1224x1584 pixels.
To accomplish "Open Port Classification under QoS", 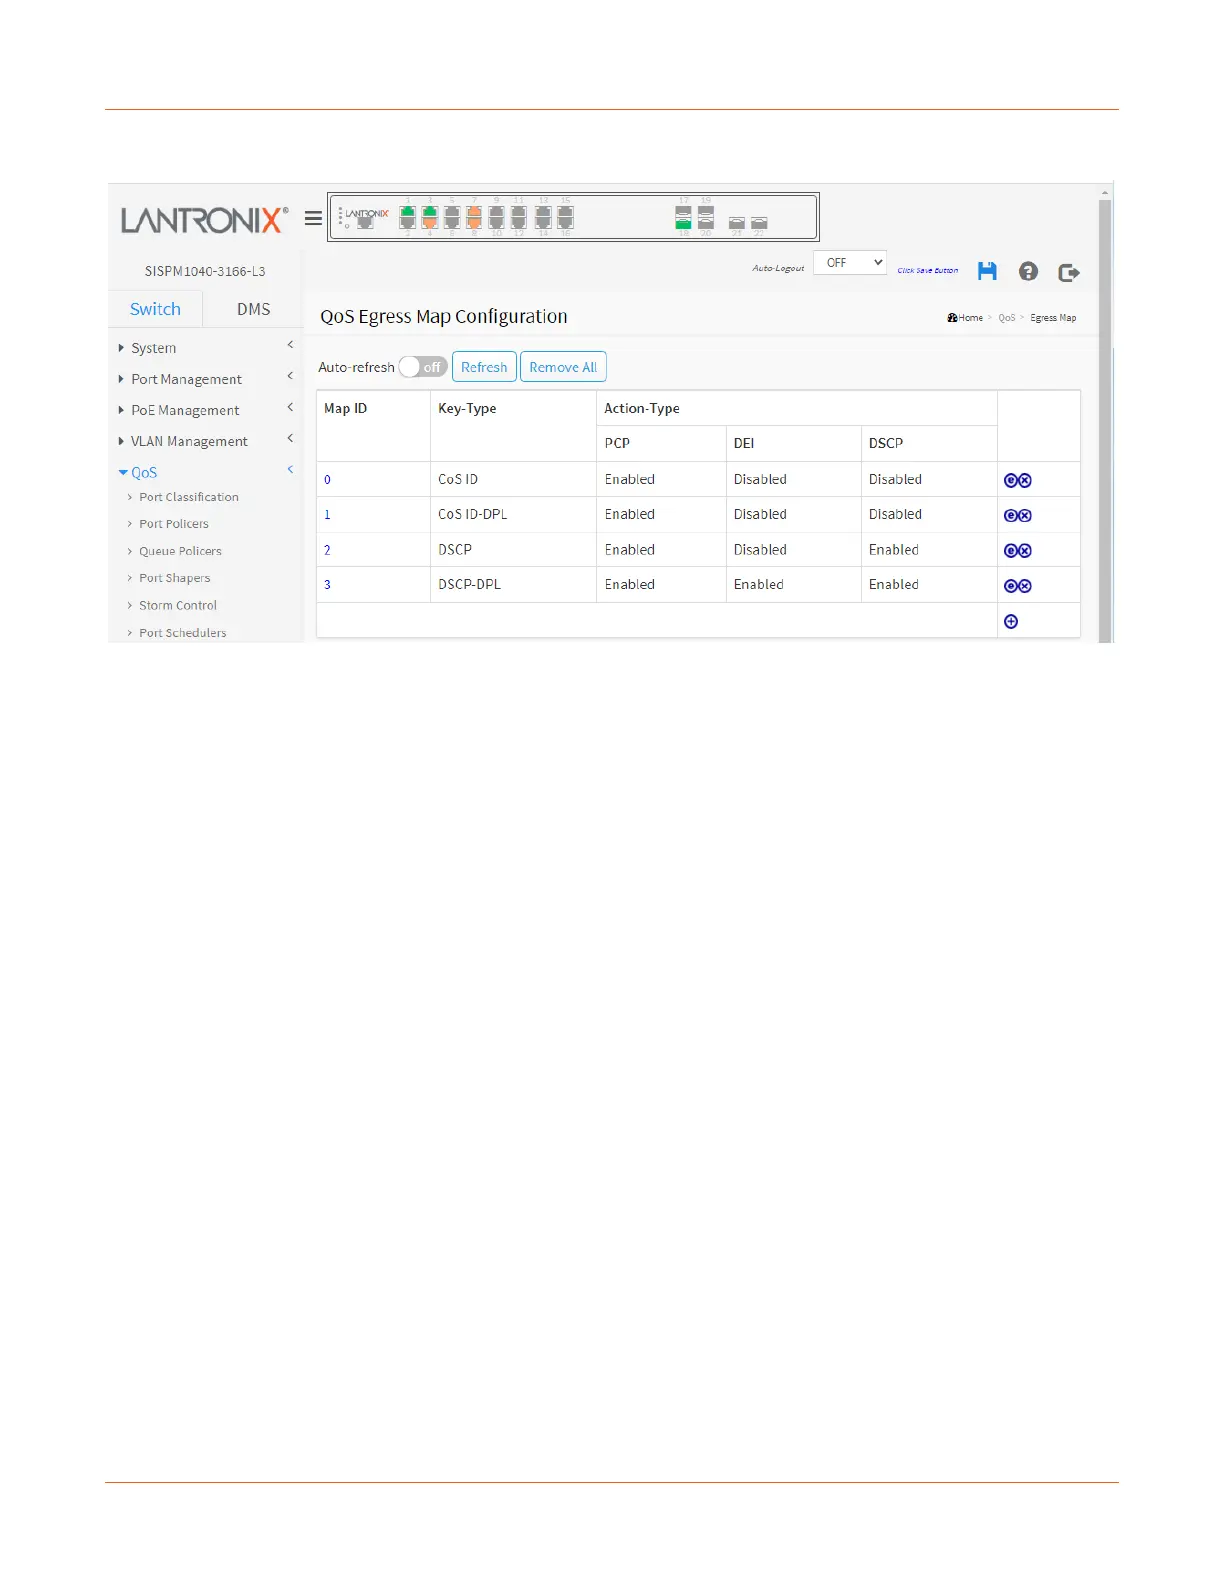I will tap(189, 497).
